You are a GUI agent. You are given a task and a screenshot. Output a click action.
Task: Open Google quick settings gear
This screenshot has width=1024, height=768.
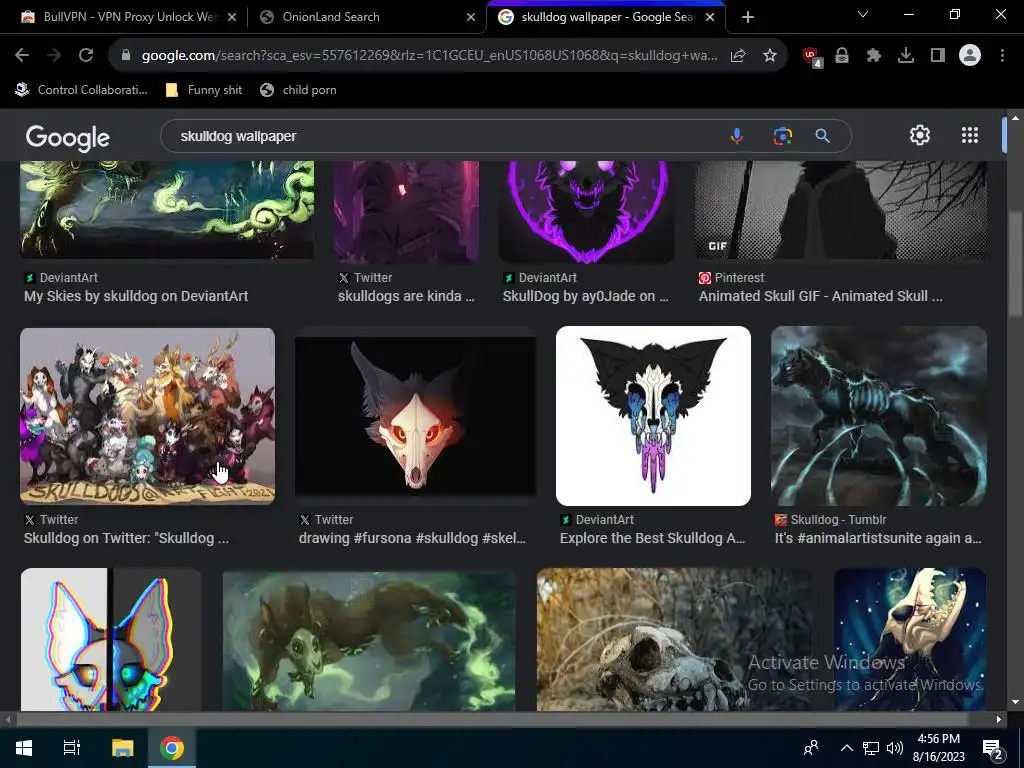point(920,135)
